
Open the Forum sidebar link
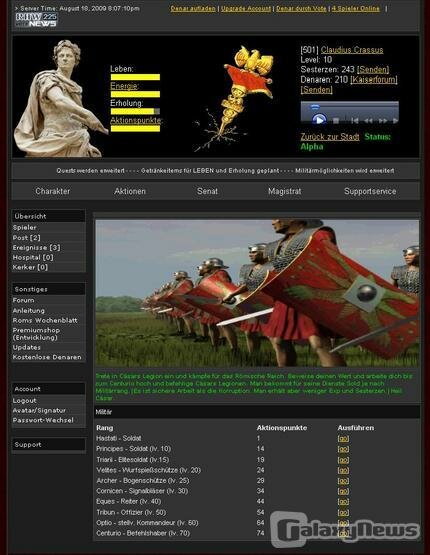click(x=23, y=300)
